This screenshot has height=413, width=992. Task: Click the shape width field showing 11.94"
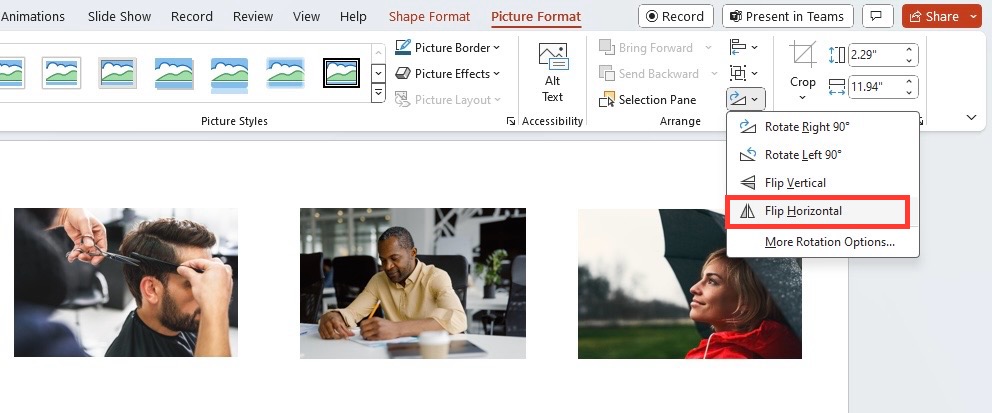pos(876,86)
